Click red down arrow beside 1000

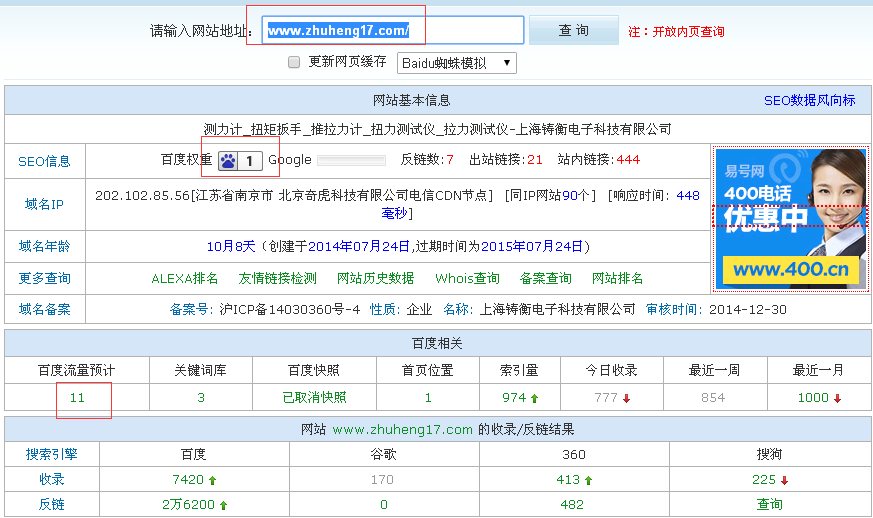[x=837, y=398]
